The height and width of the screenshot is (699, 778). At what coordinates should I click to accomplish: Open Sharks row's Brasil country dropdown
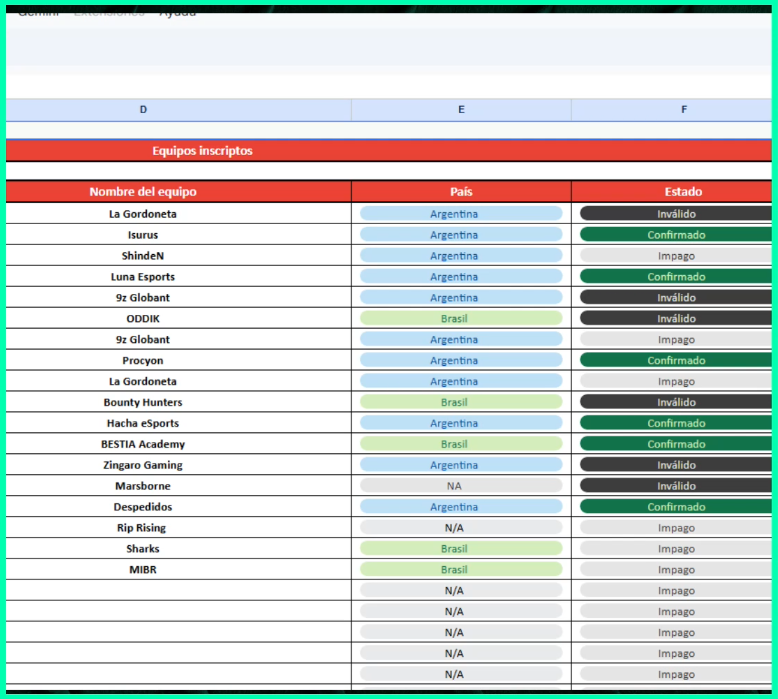pos(461,549)
